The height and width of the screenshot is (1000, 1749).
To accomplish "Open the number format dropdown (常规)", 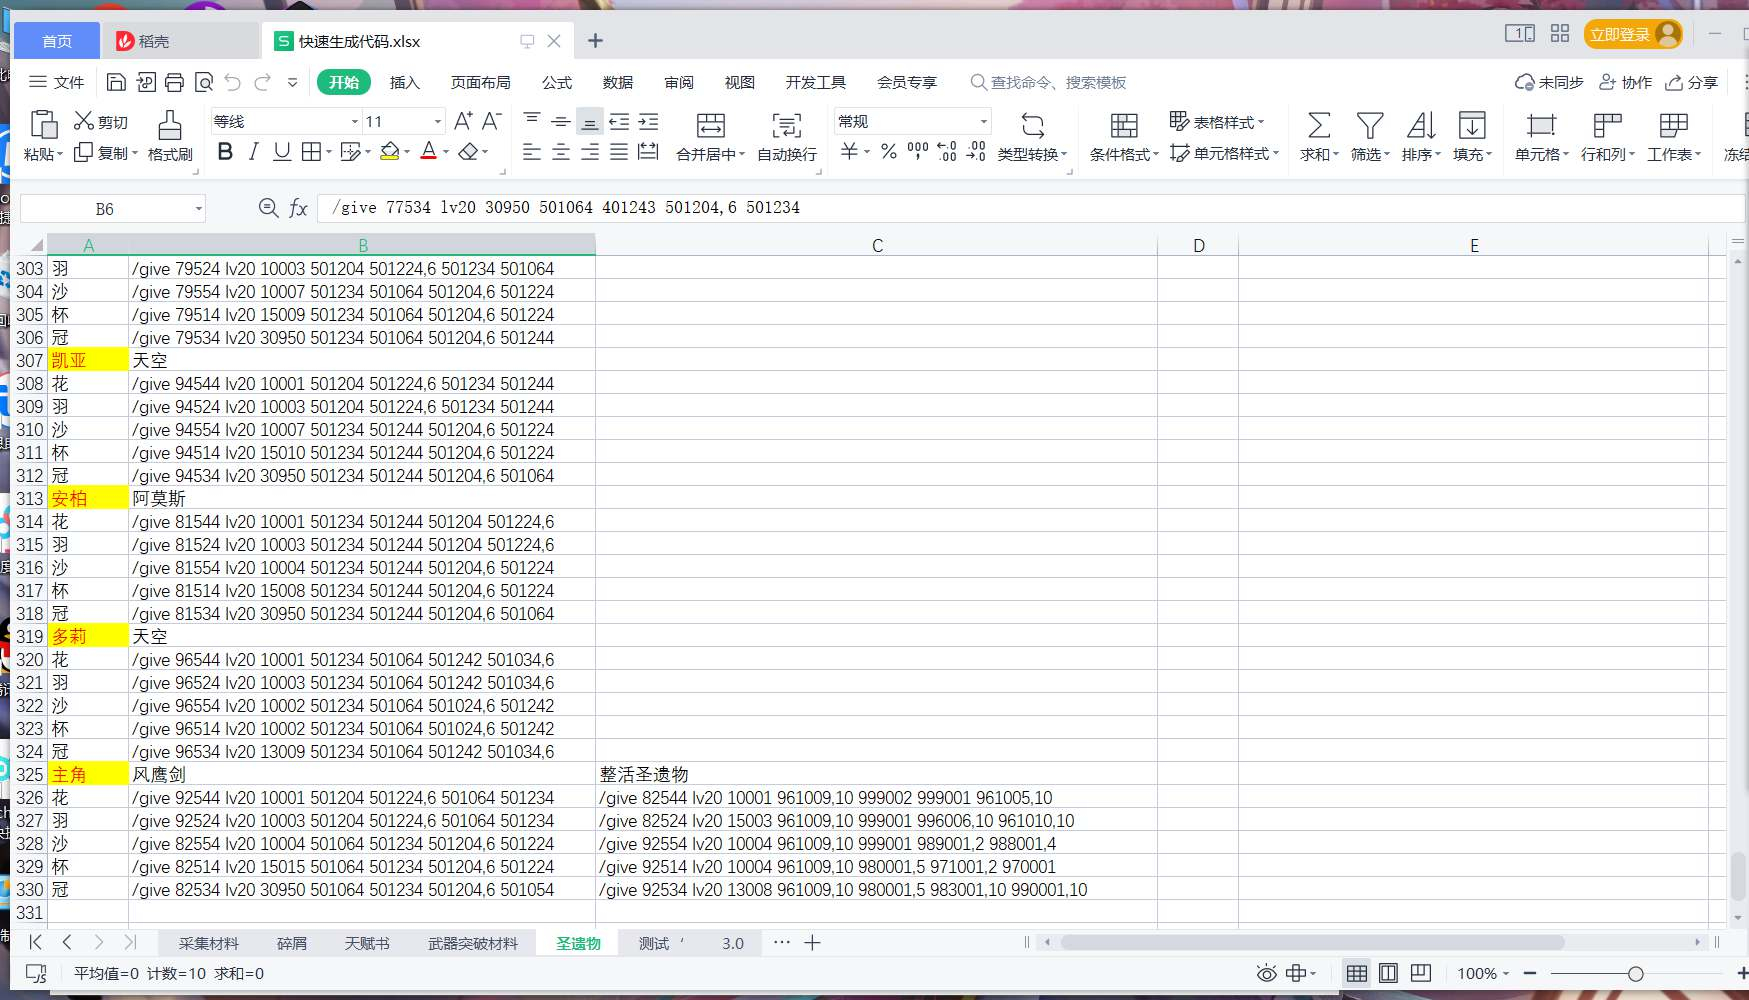I will [983, 122].
